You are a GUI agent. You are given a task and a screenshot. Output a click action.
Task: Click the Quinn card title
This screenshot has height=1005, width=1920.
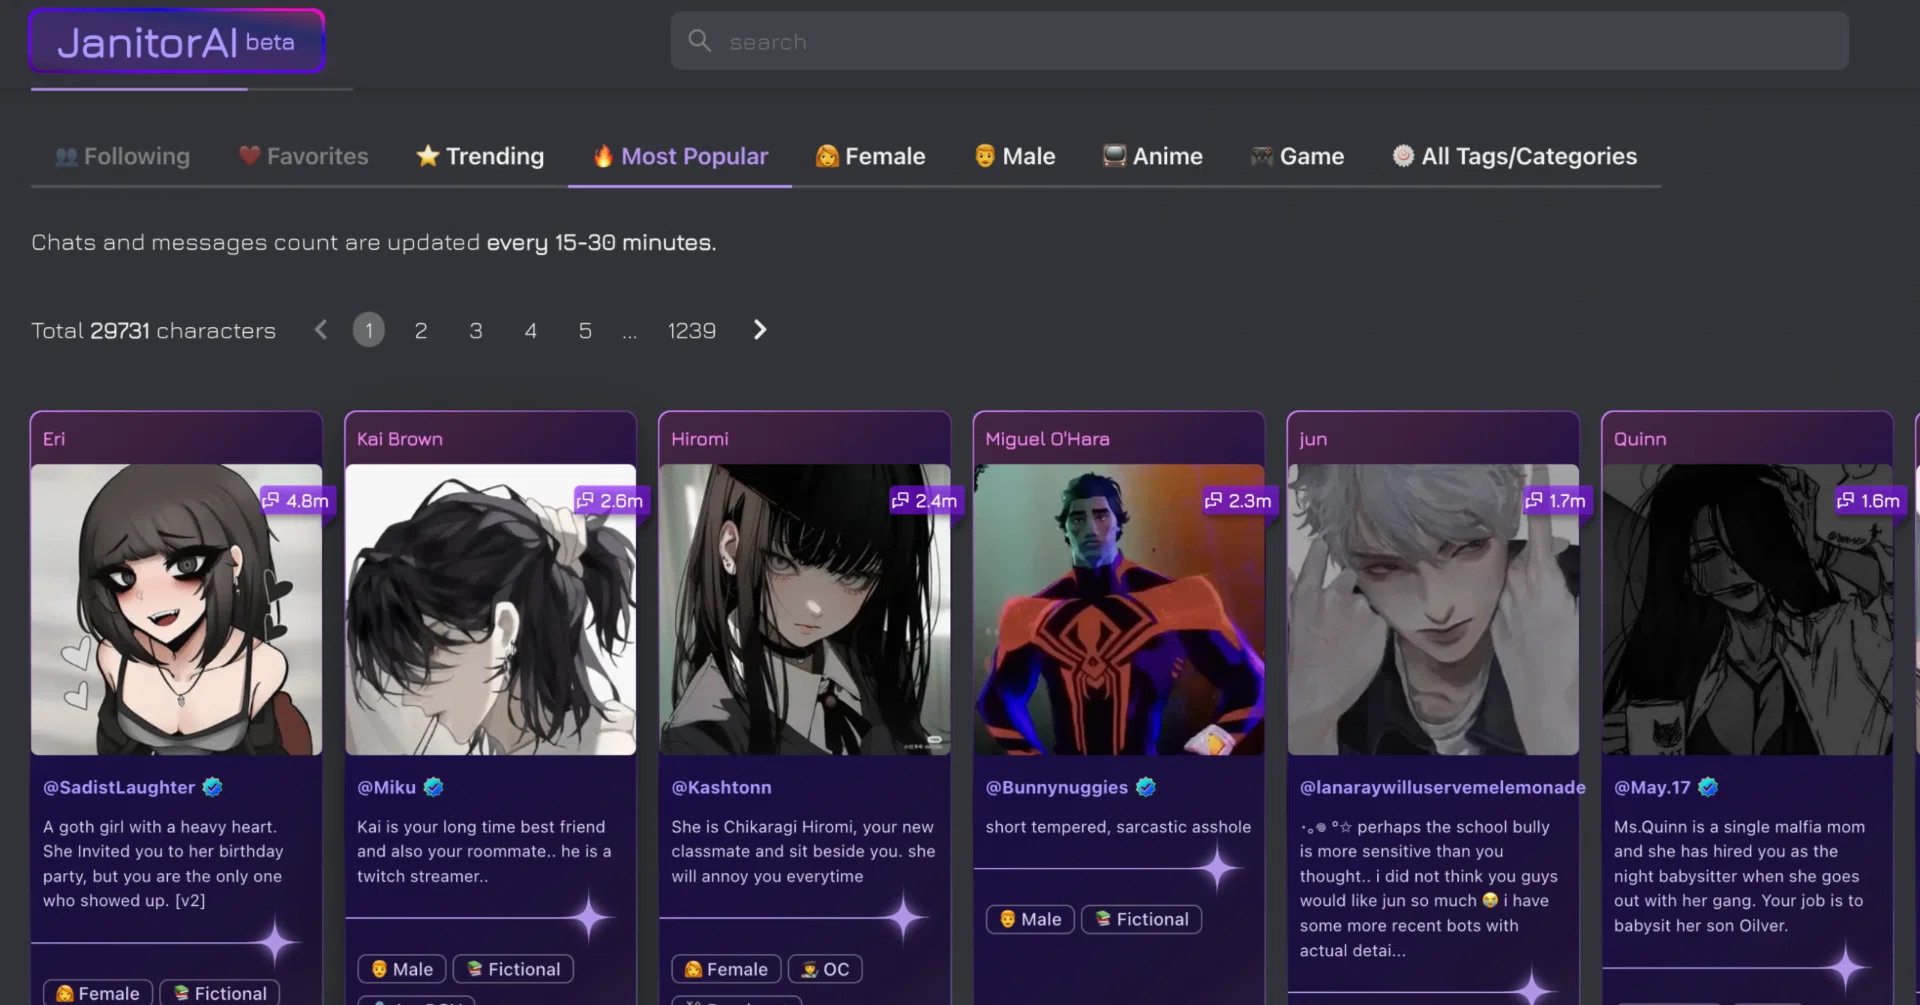[x=1640, y=439]
